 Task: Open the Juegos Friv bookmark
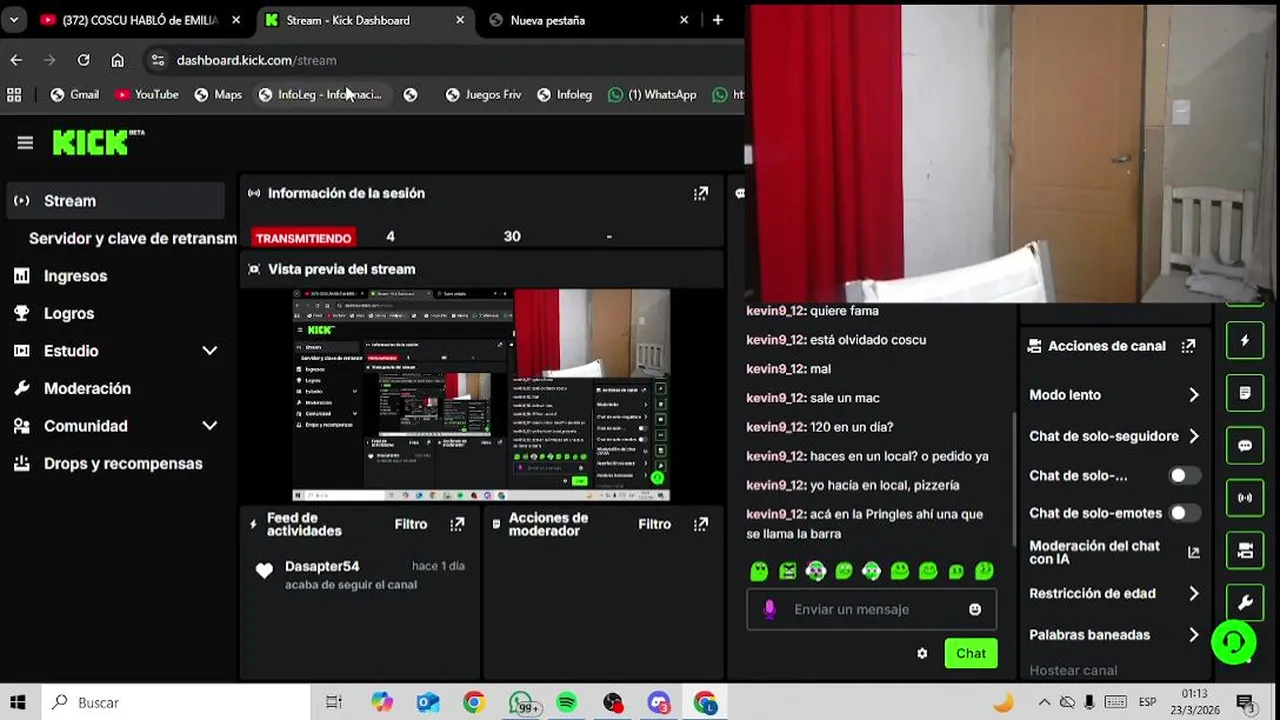pos(483,95)
